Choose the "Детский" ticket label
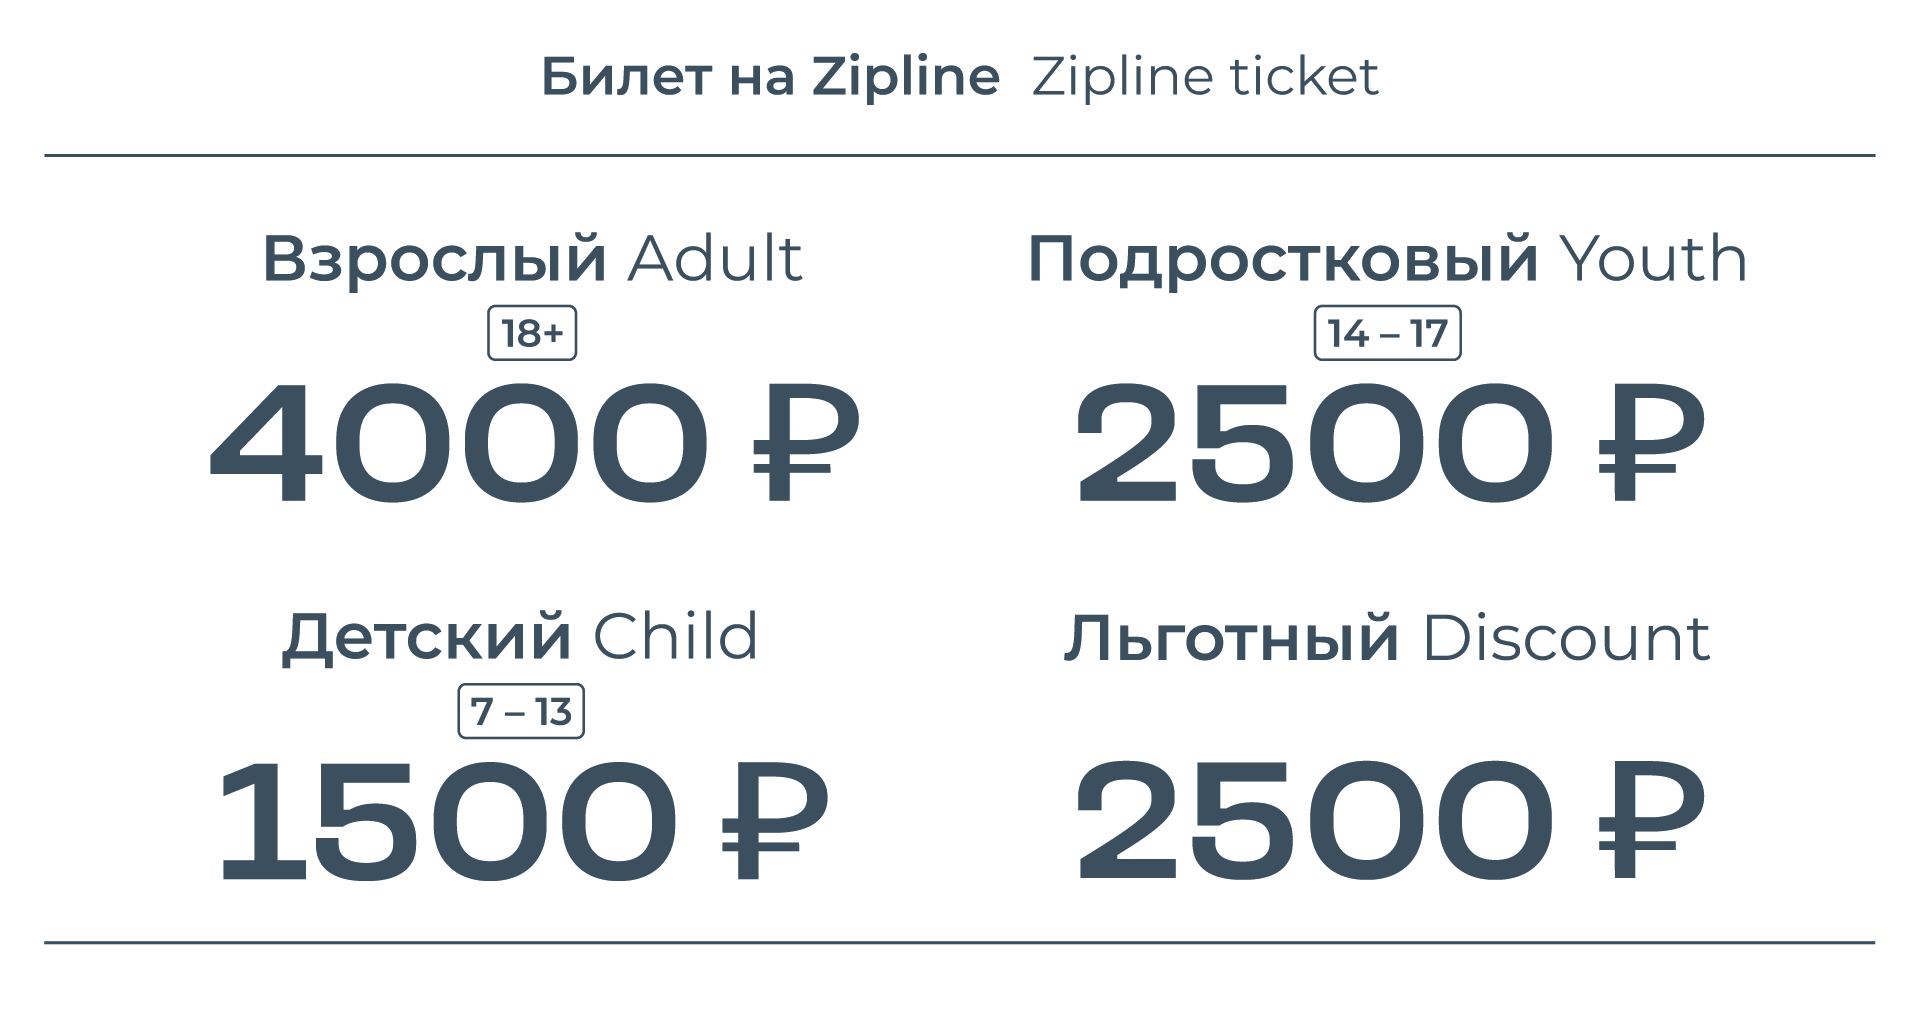Screen dimensions: 1920x1014 coord(427,637)
